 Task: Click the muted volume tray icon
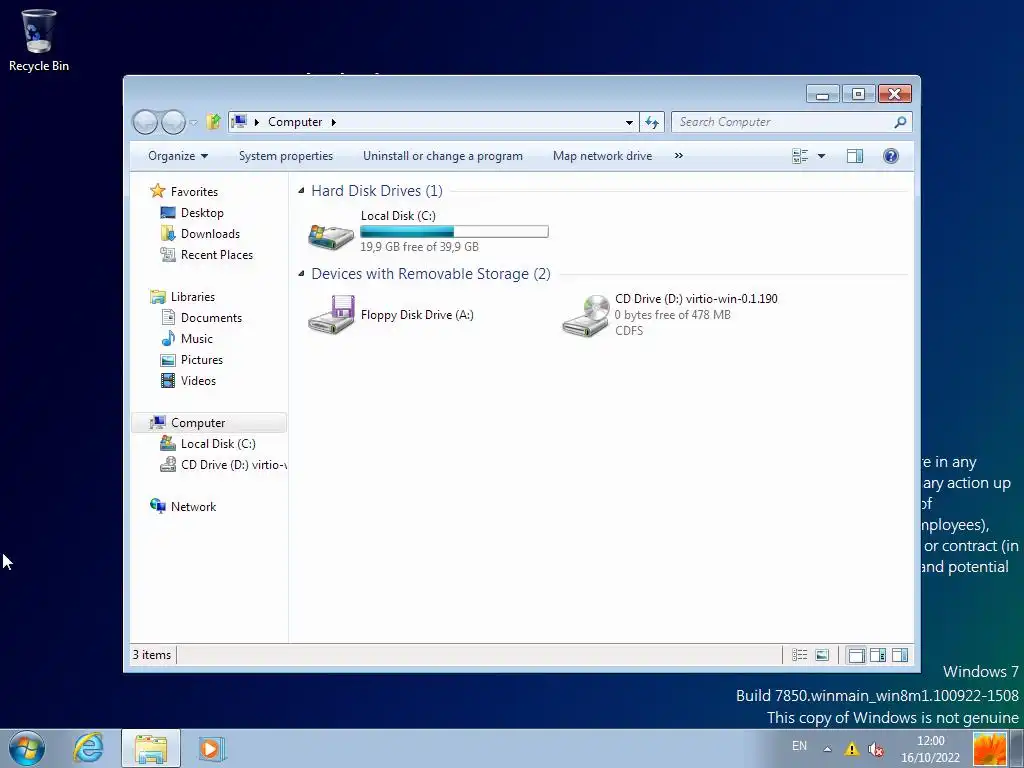876,750
